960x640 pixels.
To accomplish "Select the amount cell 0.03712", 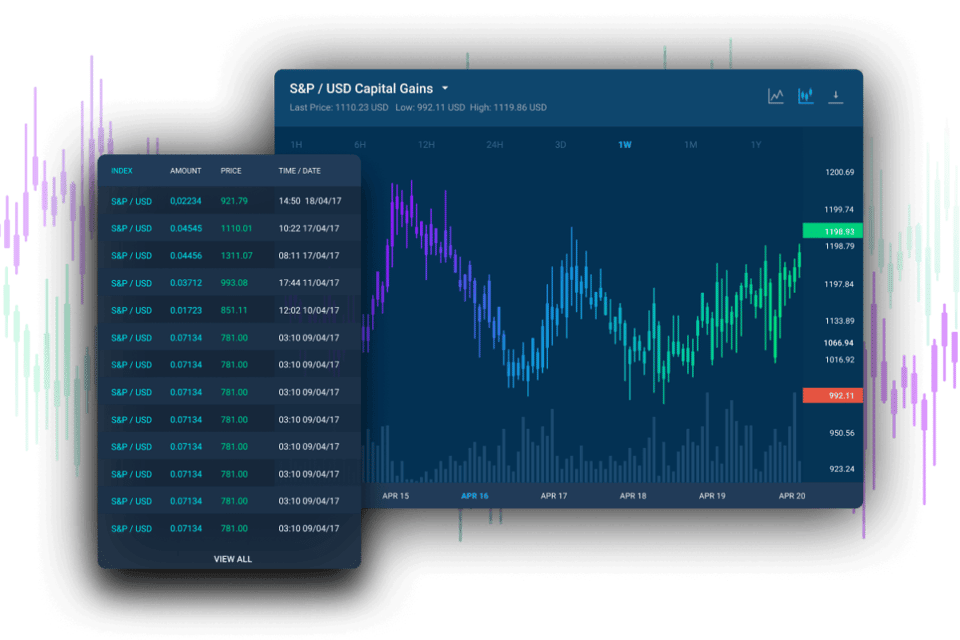I will (x=186, y=283).
